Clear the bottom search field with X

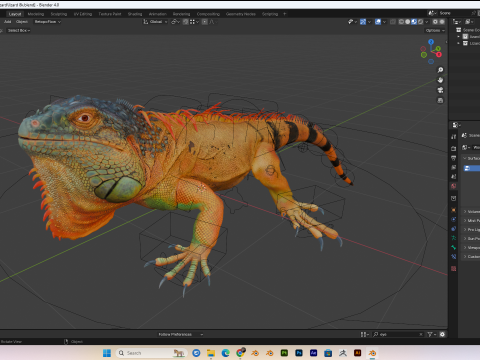click(x=421, y=334)
